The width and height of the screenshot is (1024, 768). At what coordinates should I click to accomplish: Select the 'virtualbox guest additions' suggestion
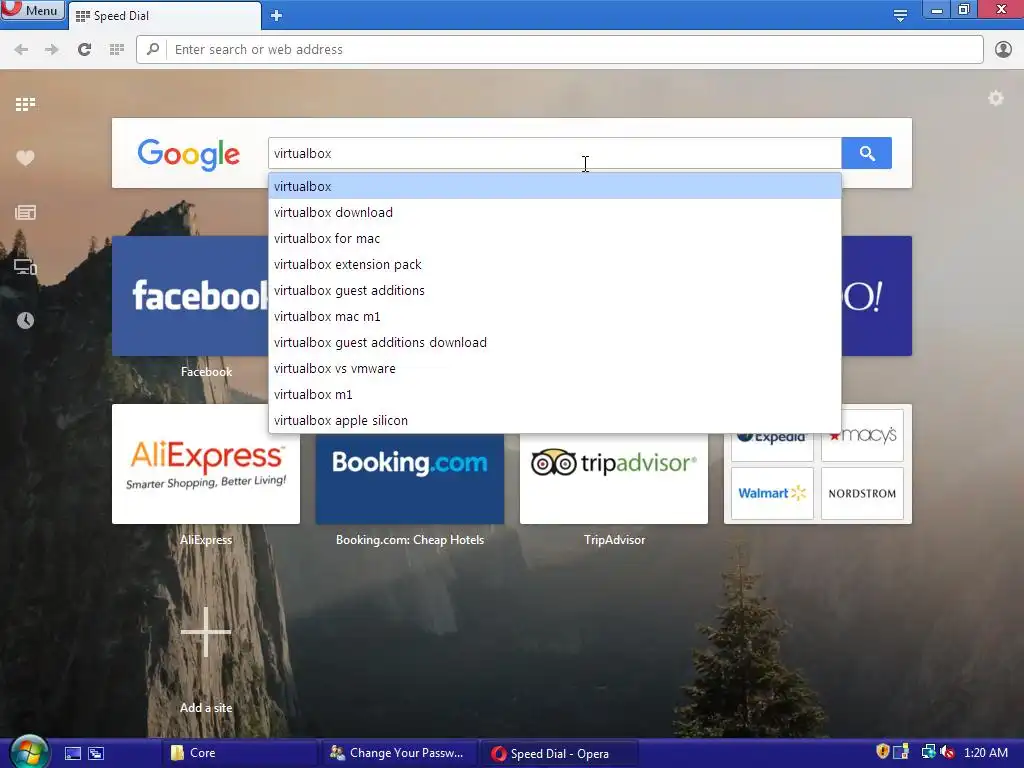[x=554, y=291]
